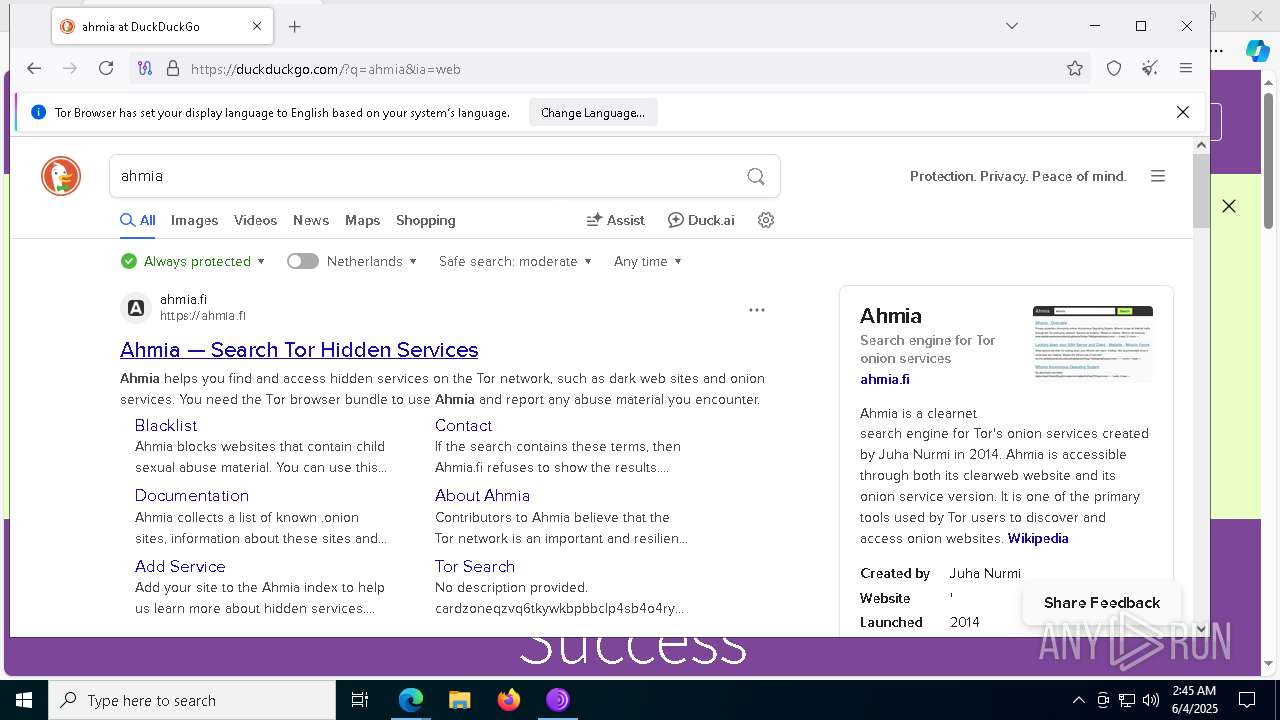Open File Explorer from the taskbar
Viewport: 1280px width, 720px height.
coord(460,700)
